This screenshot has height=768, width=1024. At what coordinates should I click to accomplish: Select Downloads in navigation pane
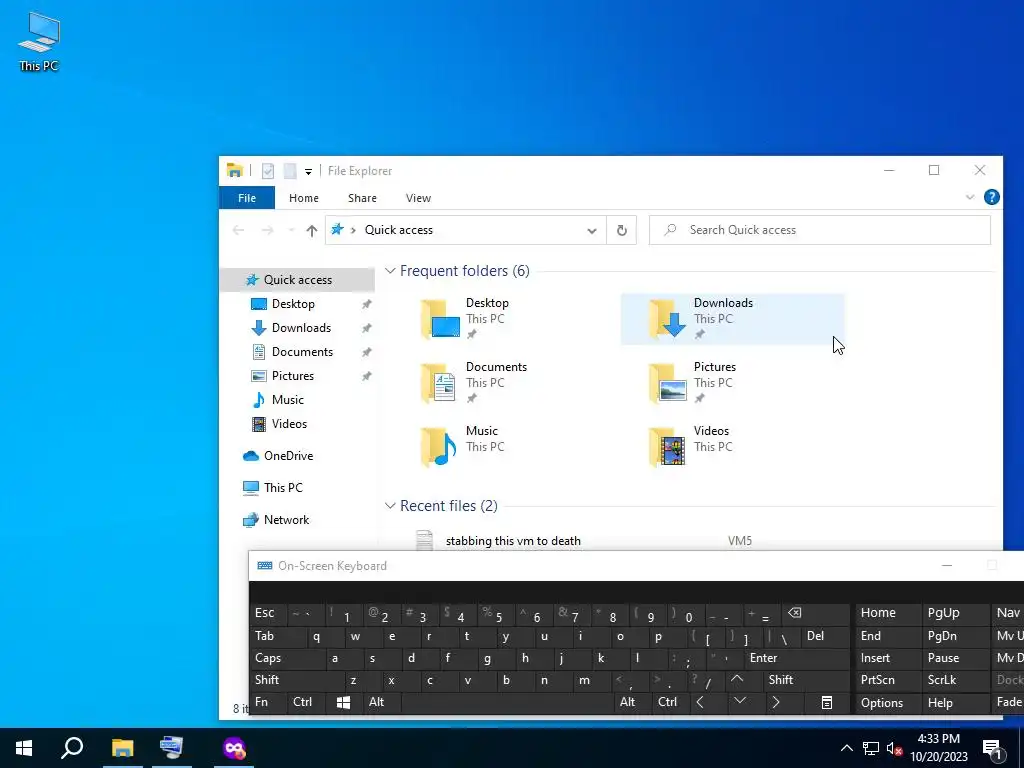[x=301, y=328]
